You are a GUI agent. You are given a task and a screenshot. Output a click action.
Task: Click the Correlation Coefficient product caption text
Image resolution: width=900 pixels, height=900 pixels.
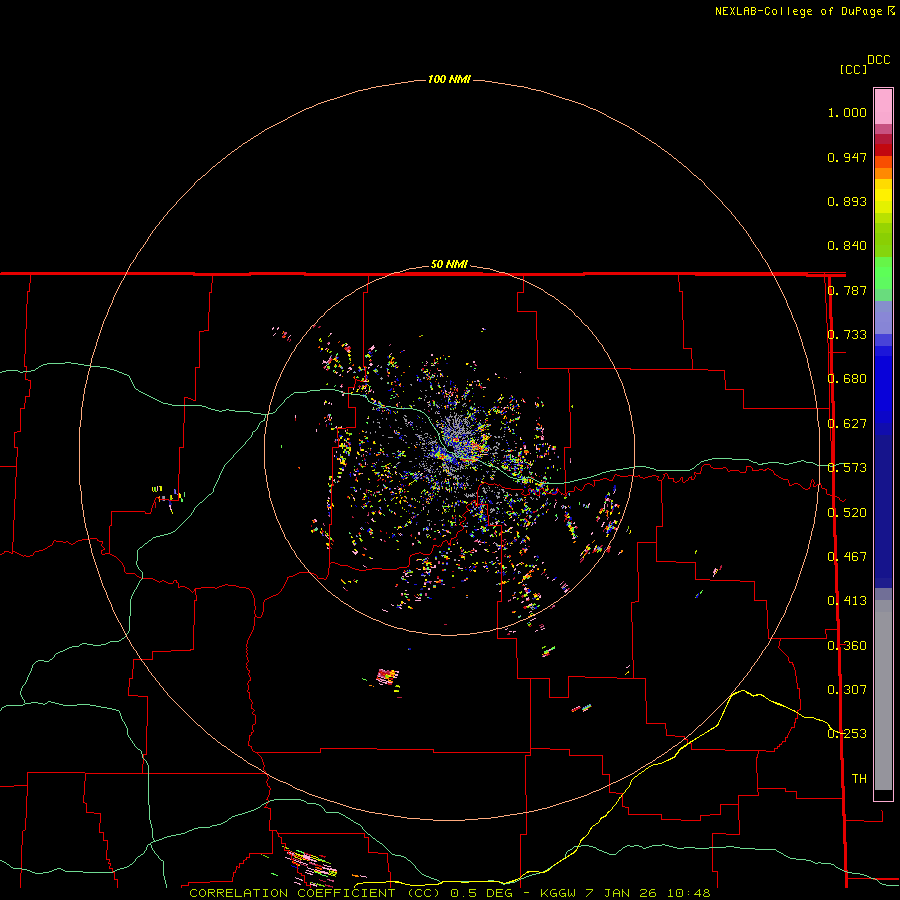449,893
